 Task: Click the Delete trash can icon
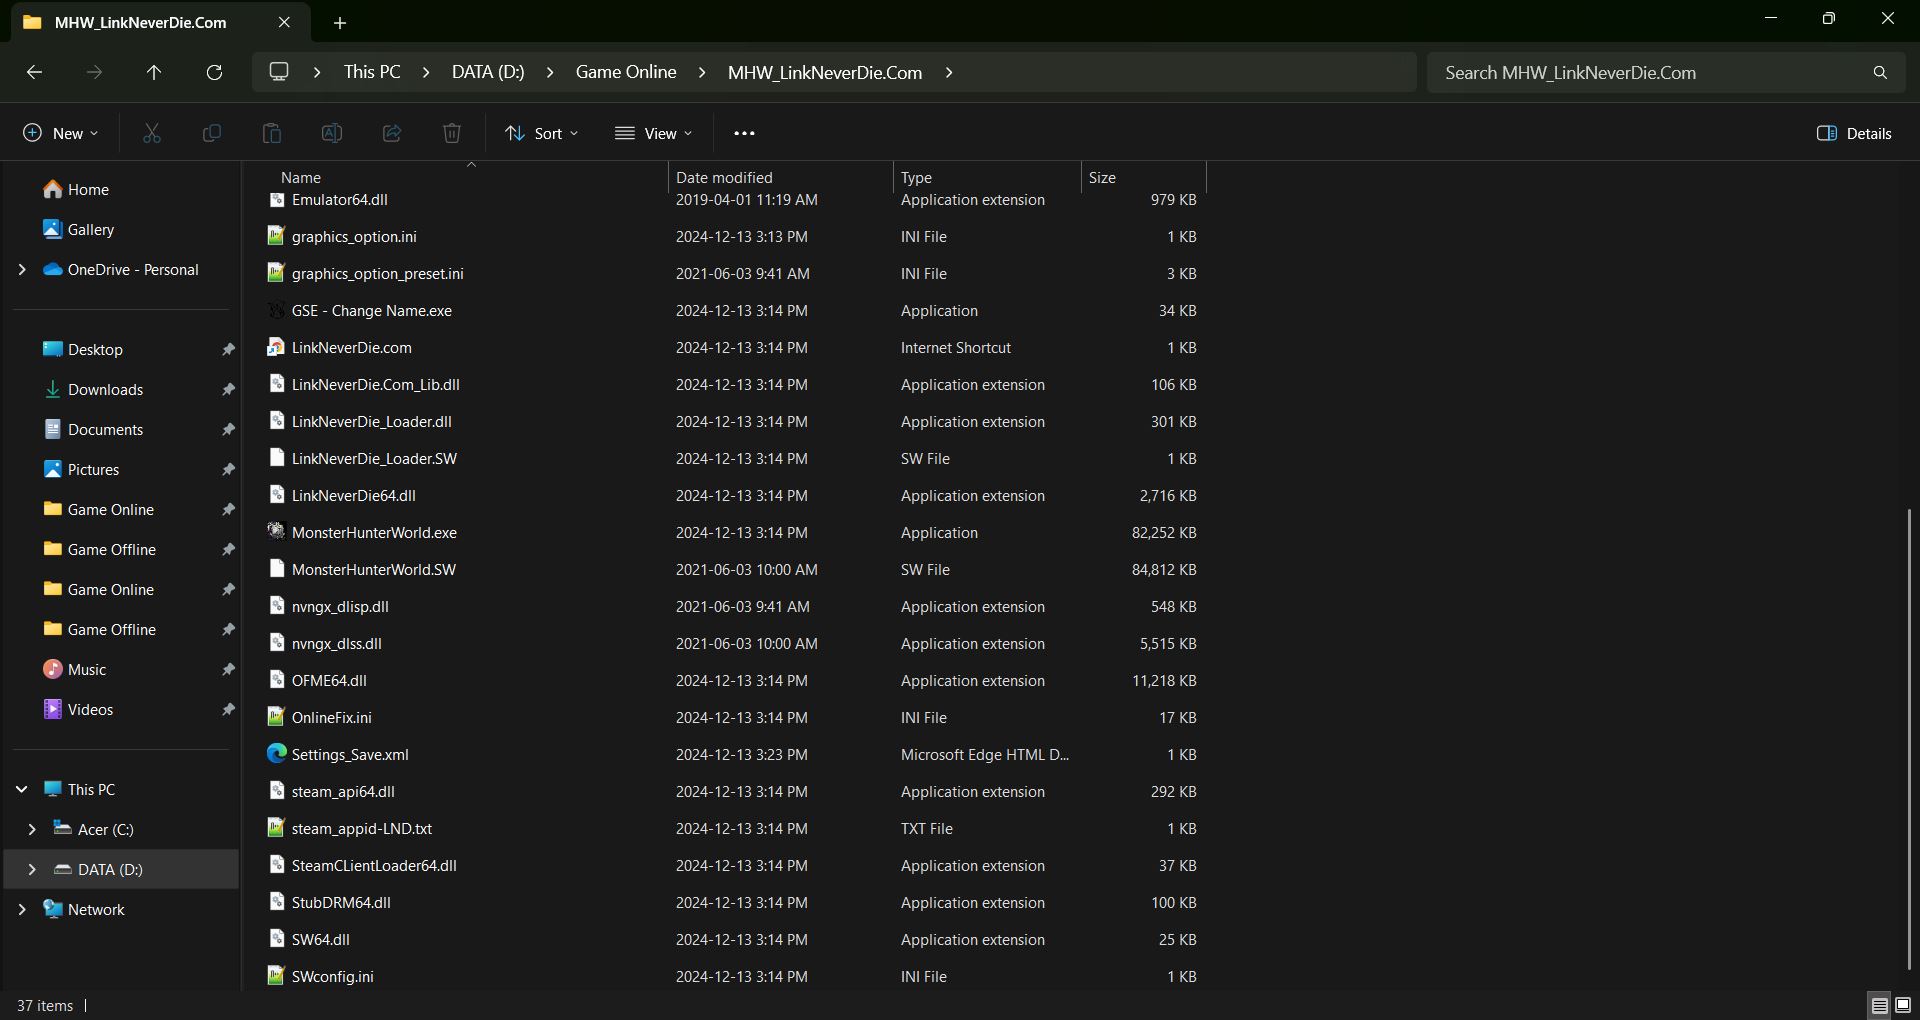(x=452, y=134)
